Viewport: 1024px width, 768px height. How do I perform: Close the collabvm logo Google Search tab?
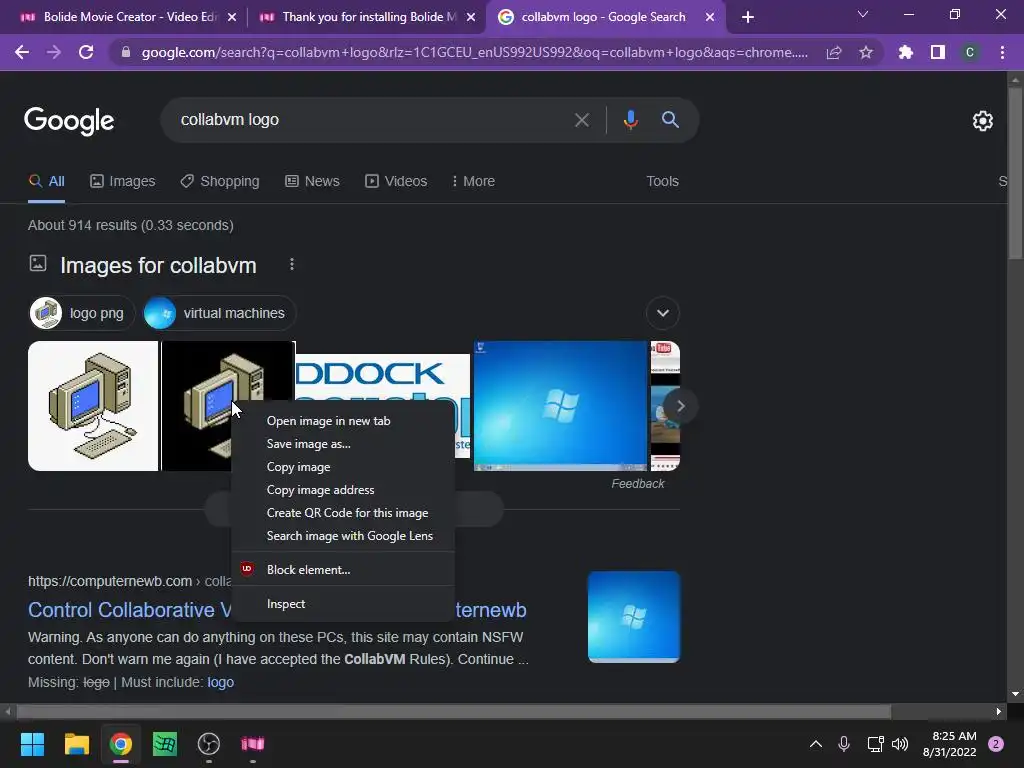[710, 17]
